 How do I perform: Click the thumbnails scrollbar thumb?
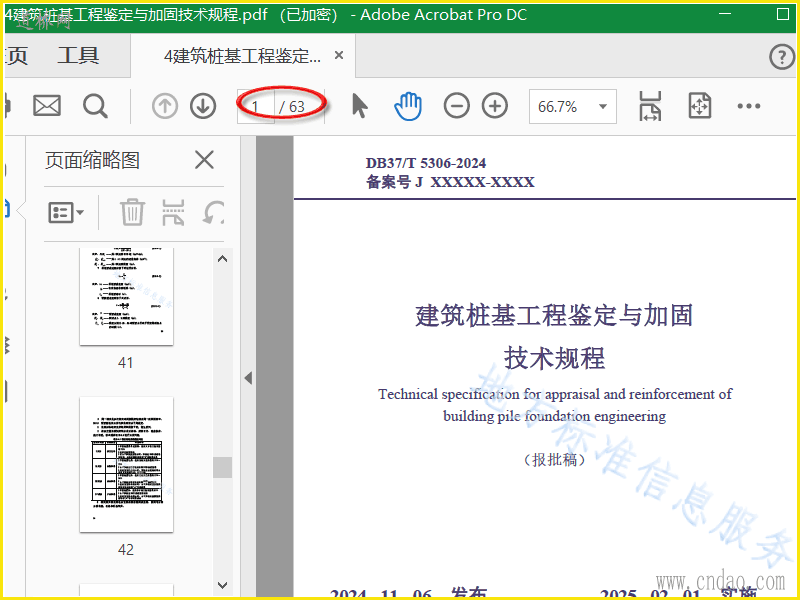point(222,467)
